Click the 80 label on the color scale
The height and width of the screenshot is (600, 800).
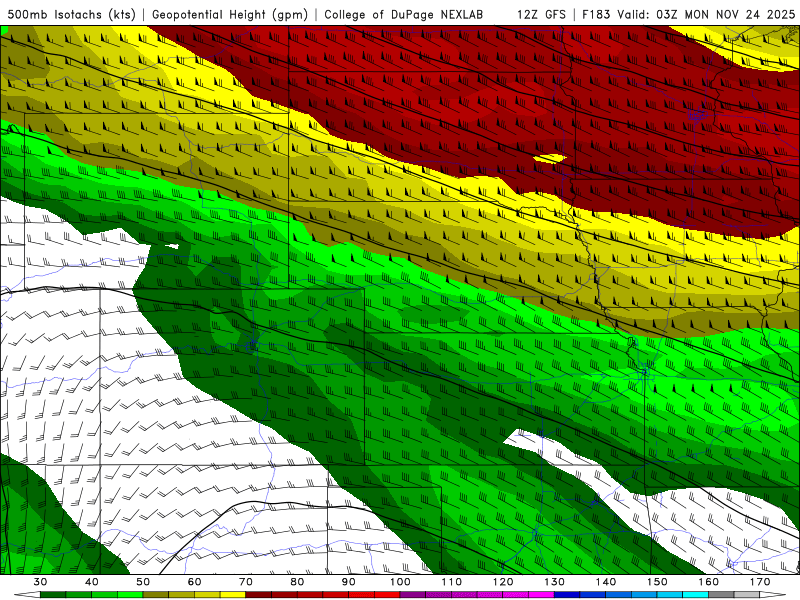click(x=297, y=582)
